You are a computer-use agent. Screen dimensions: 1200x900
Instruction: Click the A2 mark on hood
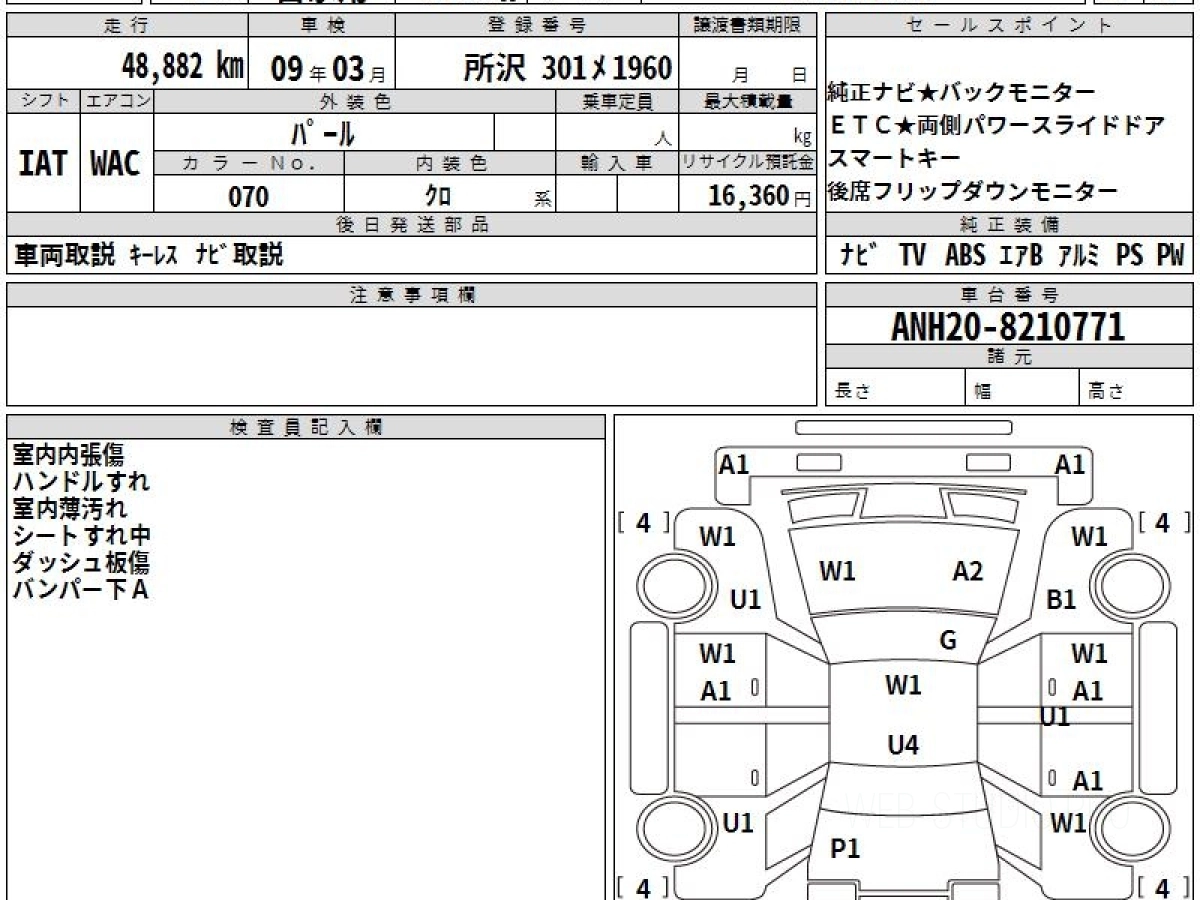coord(967,571)
